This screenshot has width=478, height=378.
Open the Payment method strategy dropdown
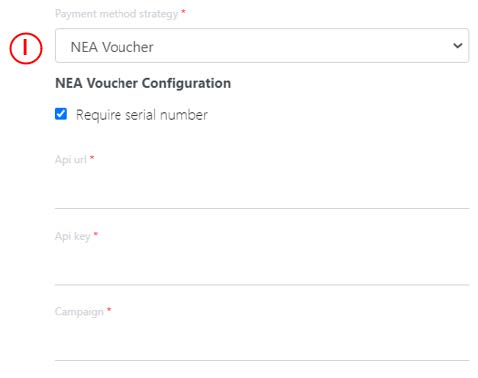pyautogui.click(x=262, y=46)
